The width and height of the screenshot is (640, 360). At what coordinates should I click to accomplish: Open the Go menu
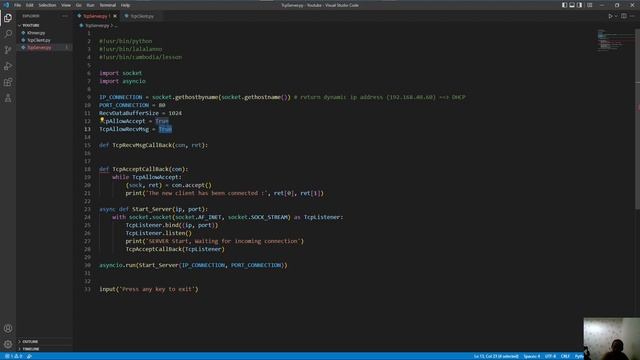click(x=78, y=5)
